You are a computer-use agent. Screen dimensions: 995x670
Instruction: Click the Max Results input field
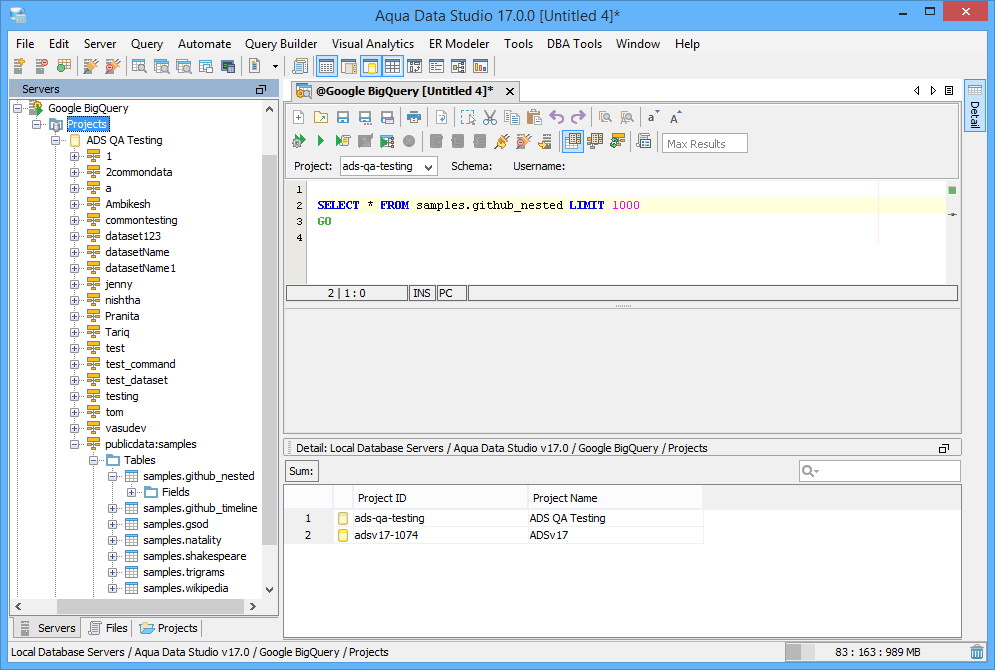(x=705, y=143)
